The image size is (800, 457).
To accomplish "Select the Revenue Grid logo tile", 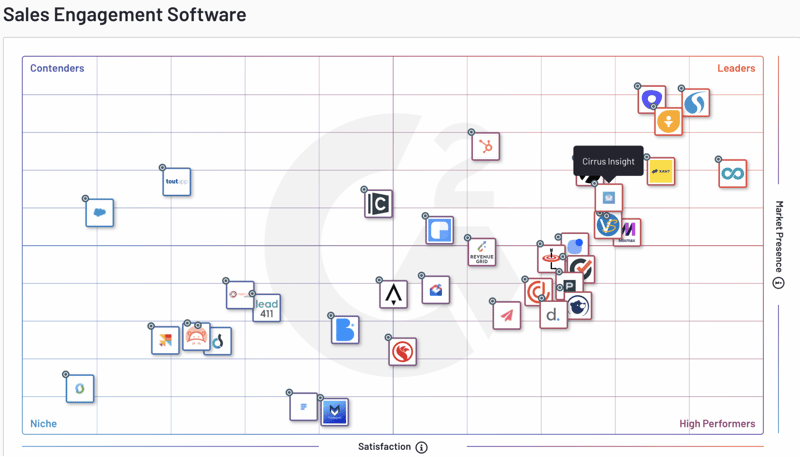I will point(482,252).
